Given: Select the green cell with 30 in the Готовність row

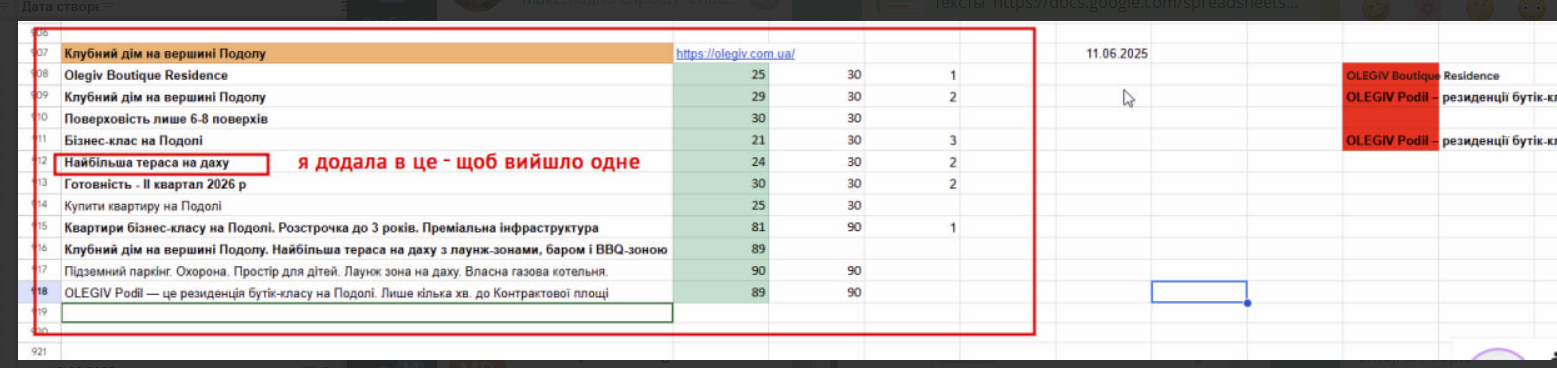Looking at the screenshot, I should coord(721,184).
